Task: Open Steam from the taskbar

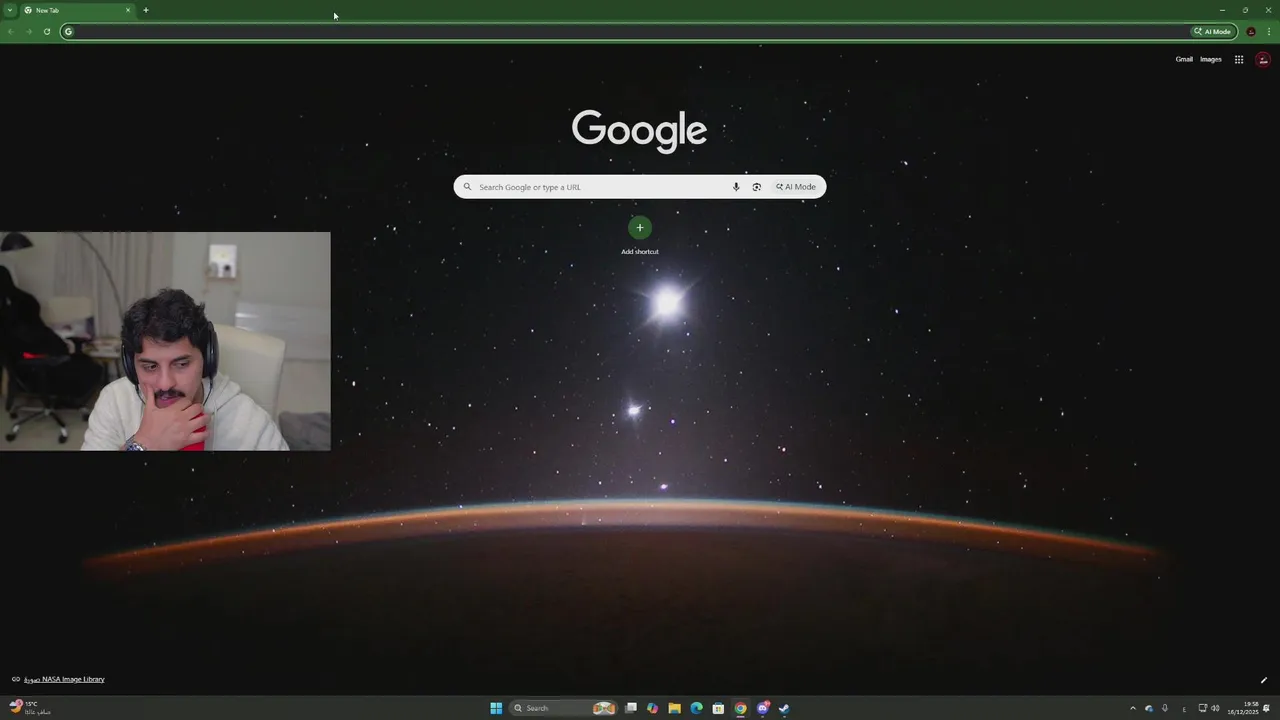Action: [784, 708]
